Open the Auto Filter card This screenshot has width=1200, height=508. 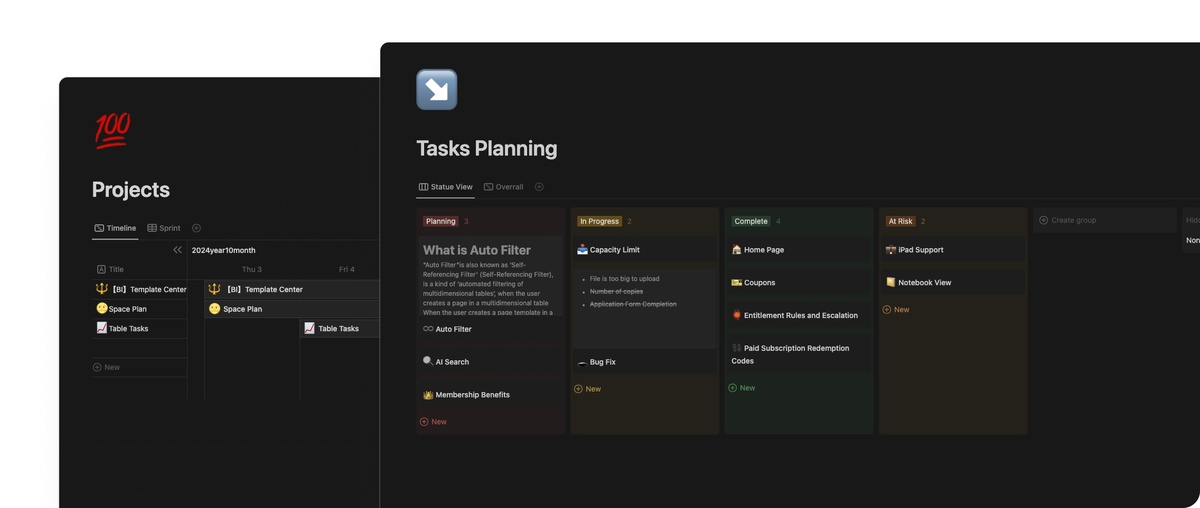click(x=490, y=329)
